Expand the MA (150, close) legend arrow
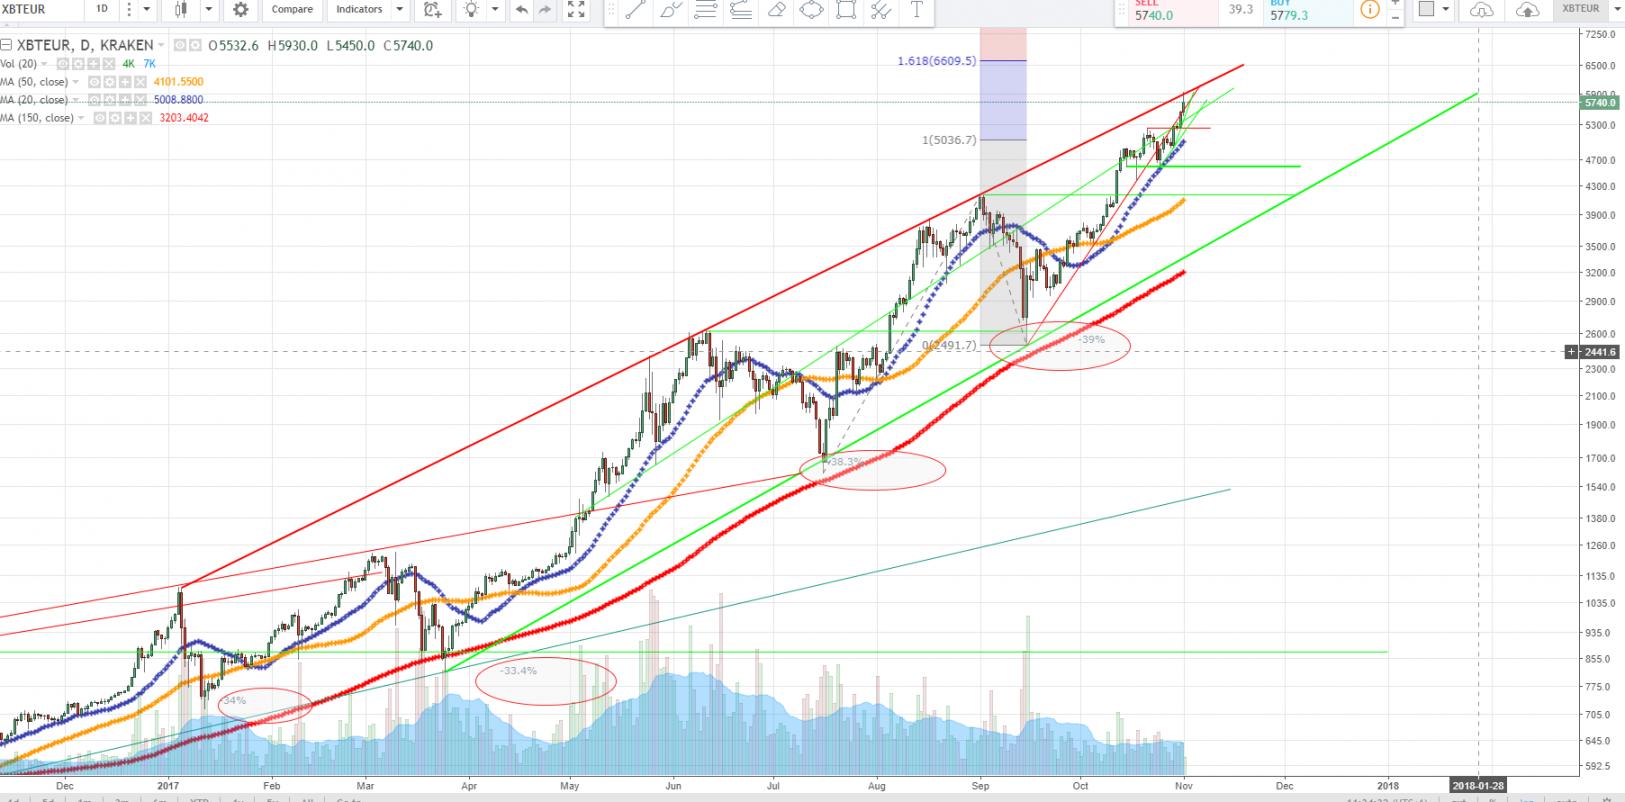Image resolution: width=1625 pixels, height=802 pixels. click(83, 118)
